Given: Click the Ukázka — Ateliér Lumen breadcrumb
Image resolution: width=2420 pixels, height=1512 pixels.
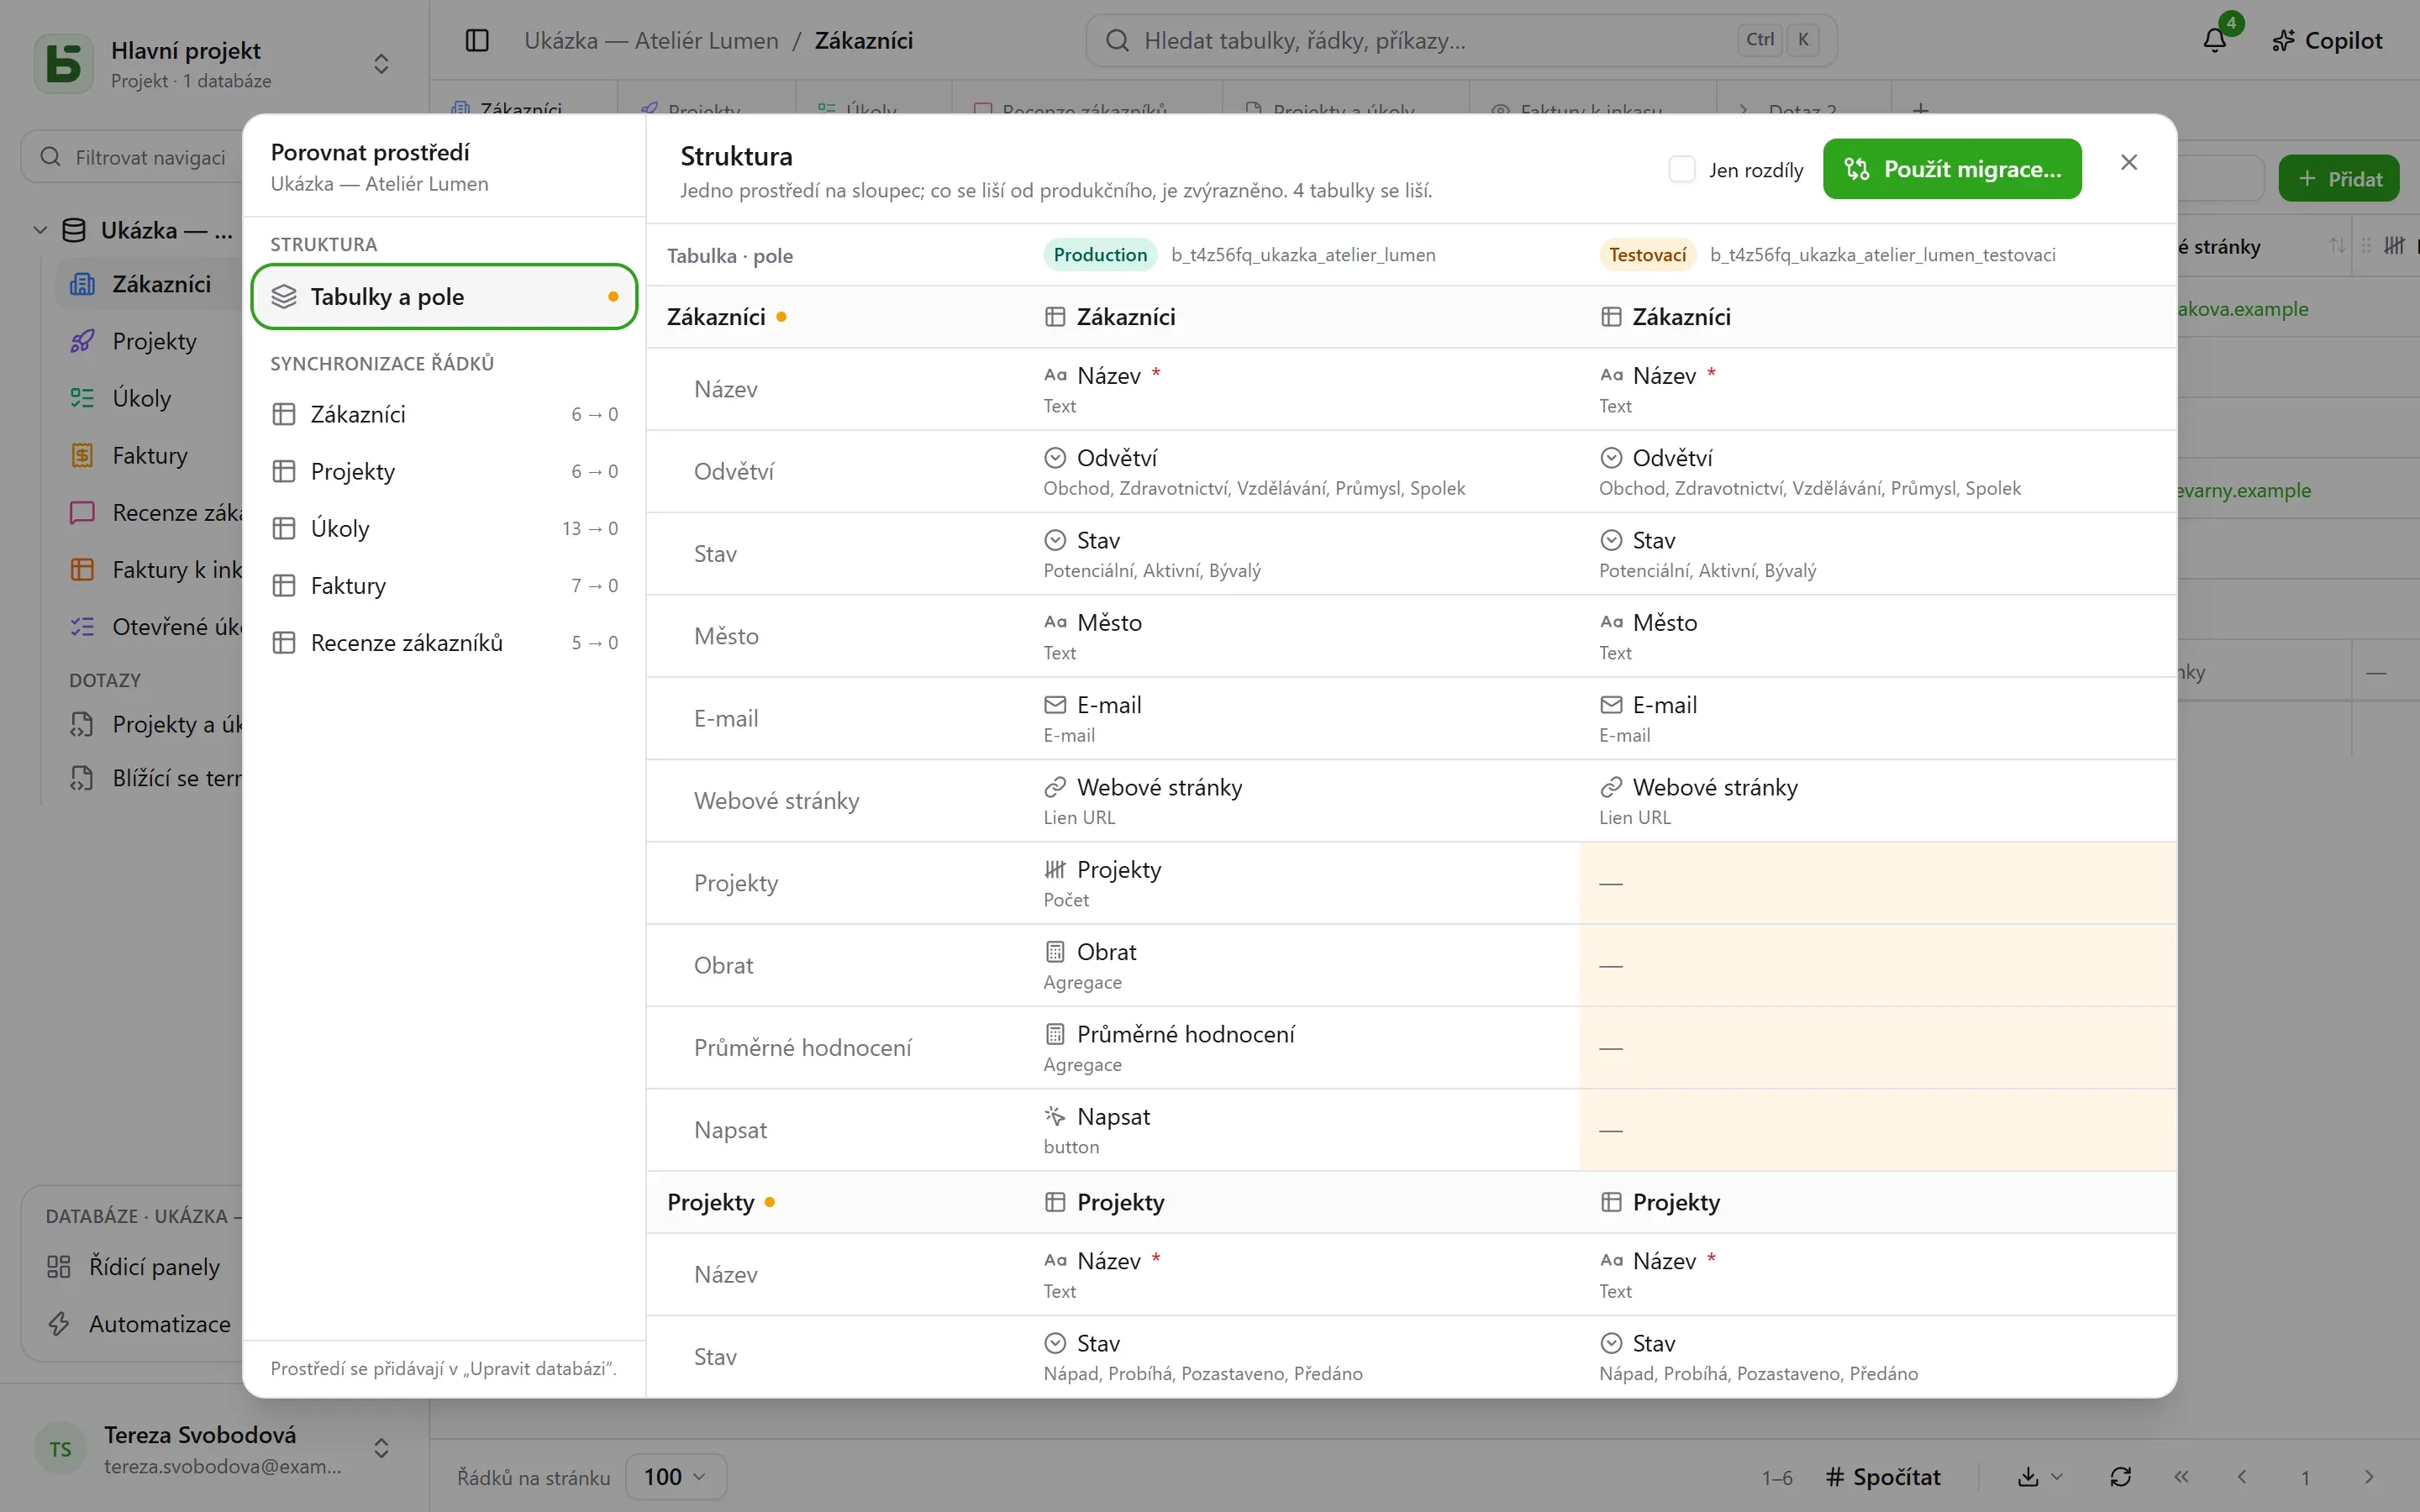Looking at the screenshot, I should (x=651, y=40).
